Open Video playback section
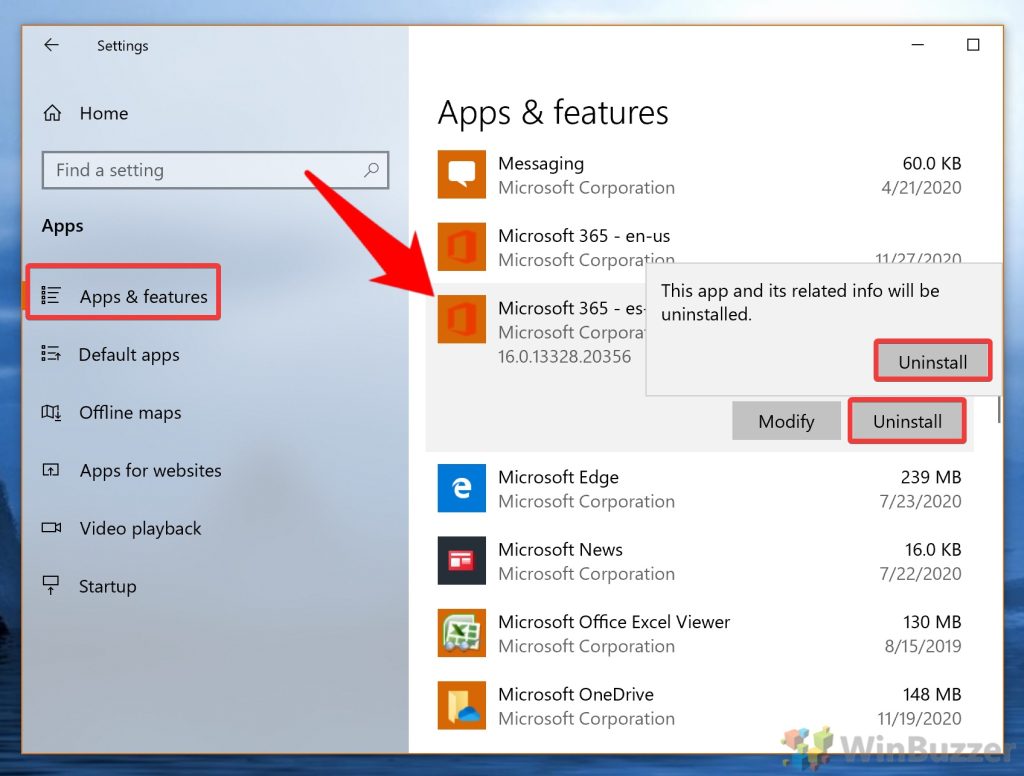The height and width of the screenshot is (776, 1024). pyautogui.click(x=140, y=528)
